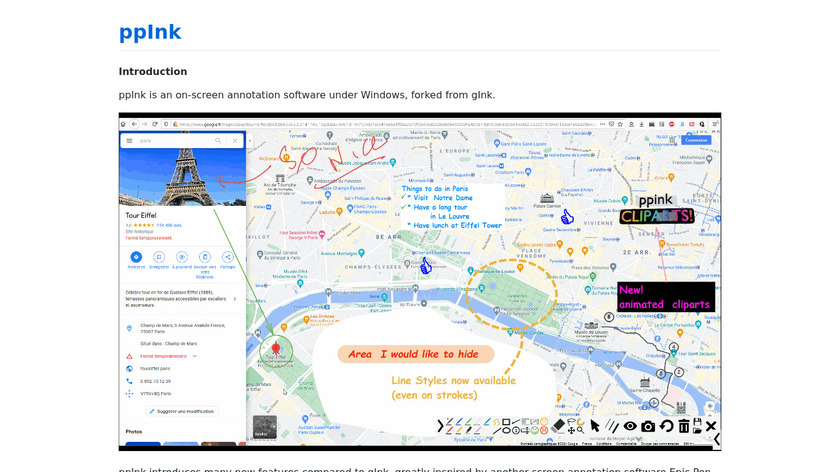The image size is (840, 472).
Task: Choose the pink pen in ppInk toolbar
Action: click(477, 430)
